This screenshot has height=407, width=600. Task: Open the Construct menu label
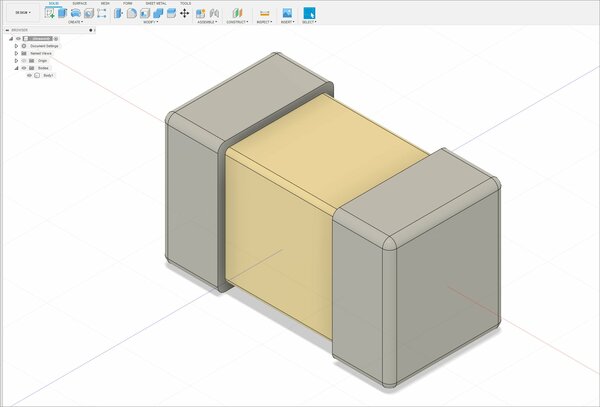click(x=237, y=22)
